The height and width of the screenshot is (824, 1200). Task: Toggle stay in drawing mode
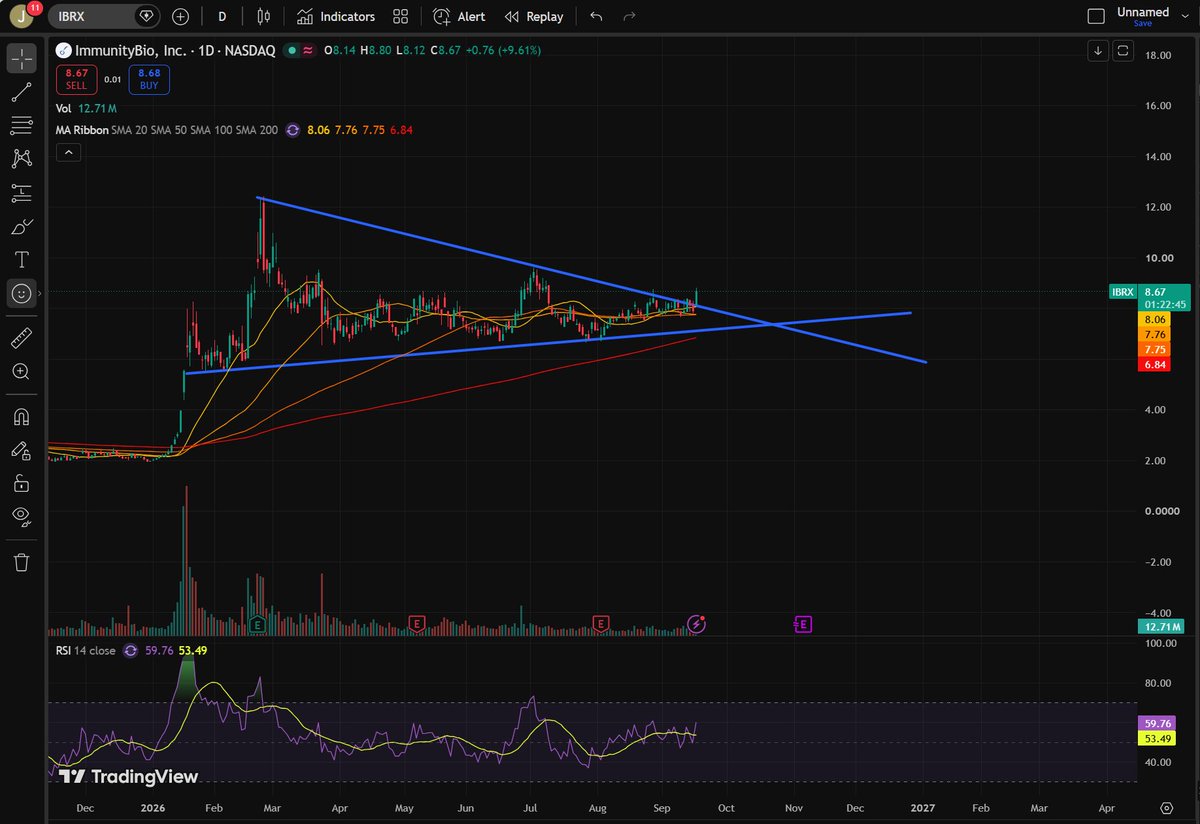pyautogui.click(x=22, y=450)
